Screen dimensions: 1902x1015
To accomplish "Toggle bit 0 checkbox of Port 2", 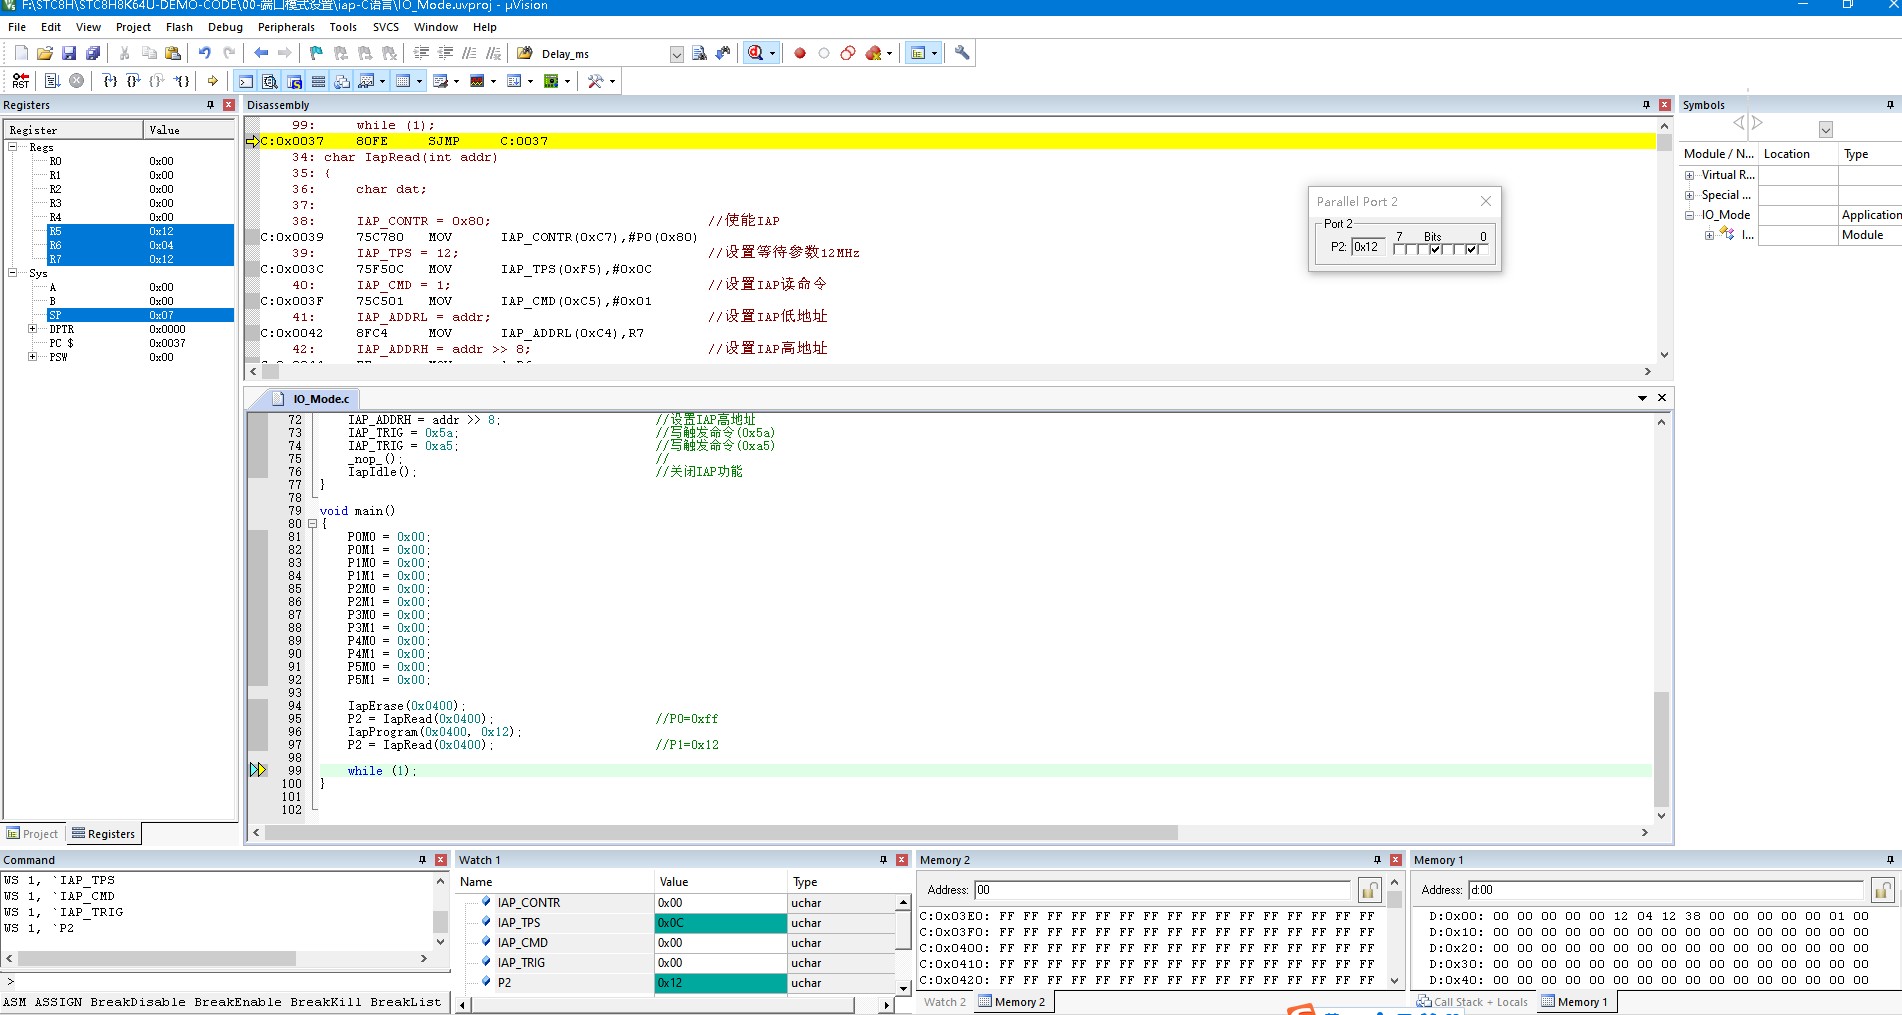I will (1483, 249).
